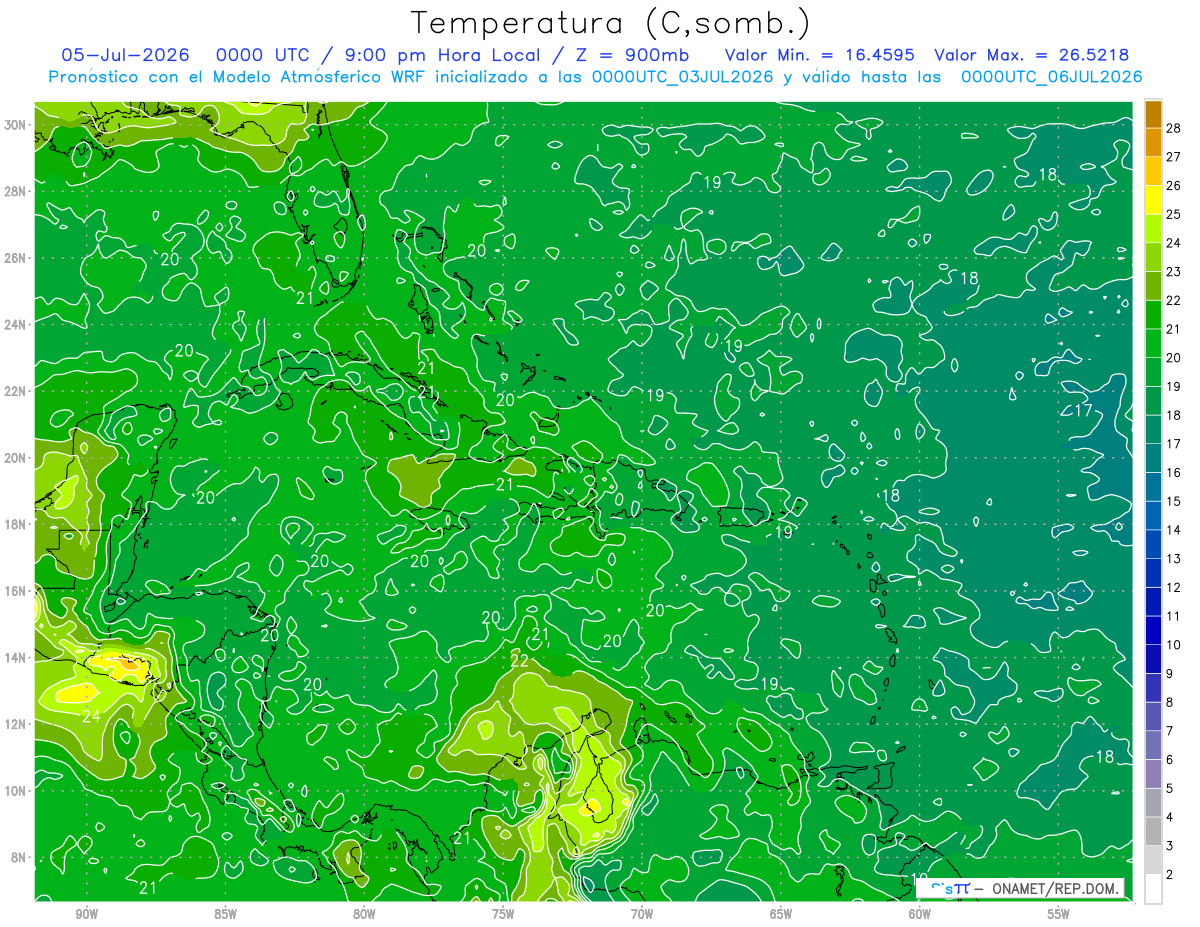
Task: Click colorbar legend label 7
Action: point(1170,731)
